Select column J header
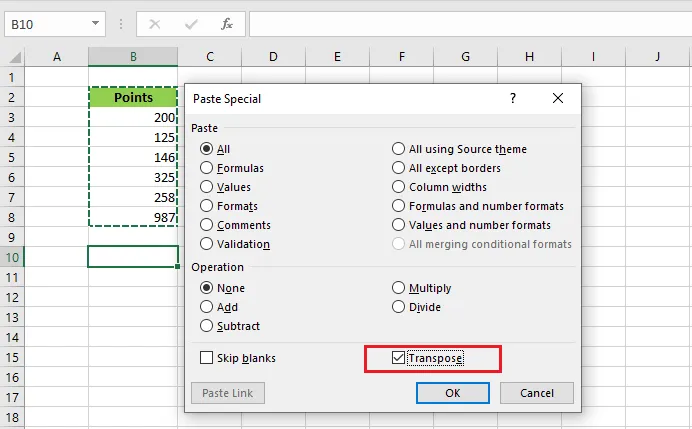692x429 pixels. pos(658,57)
